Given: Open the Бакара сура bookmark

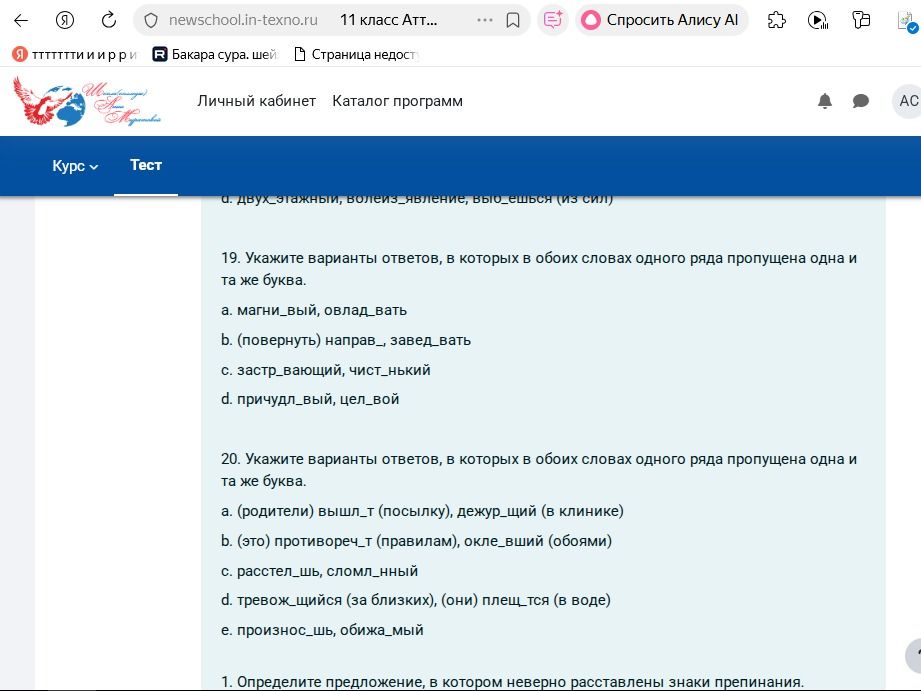Looking at the screenshot, I should (215, 55).
